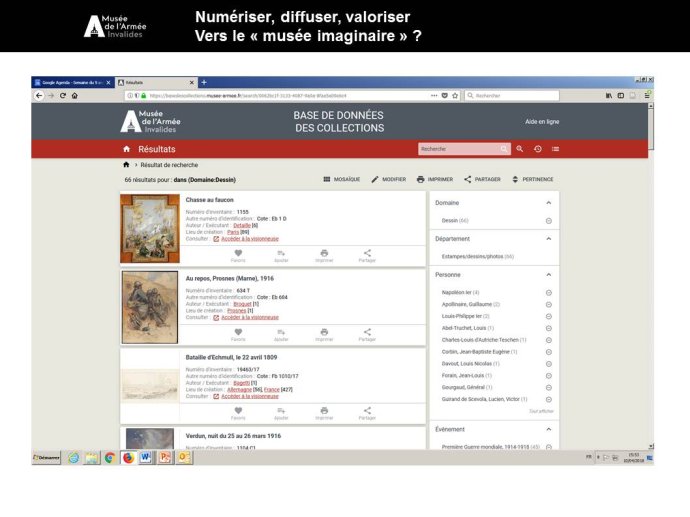The width and height of the screenshot is (690, 517).
Task: Open Chrome from the taskbar
Action: (110, 458)
